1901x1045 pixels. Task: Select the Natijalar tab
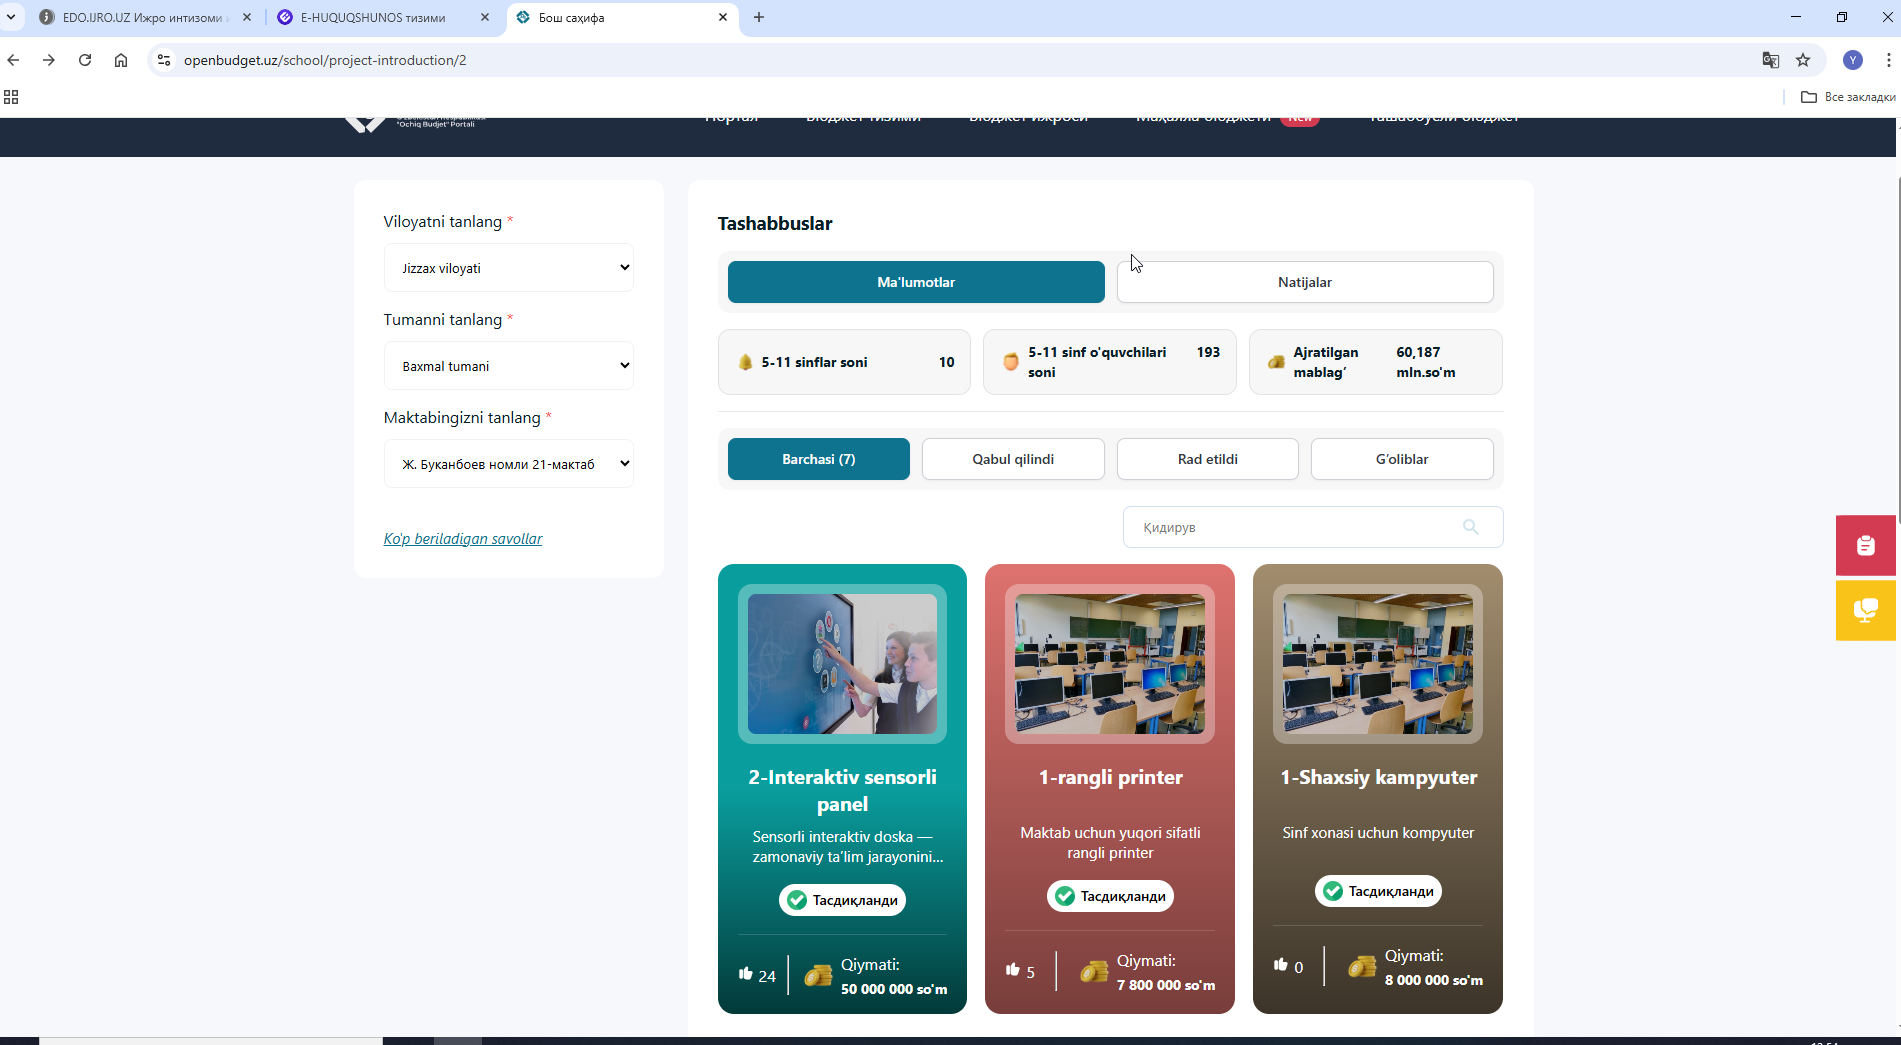point(1305,282)
